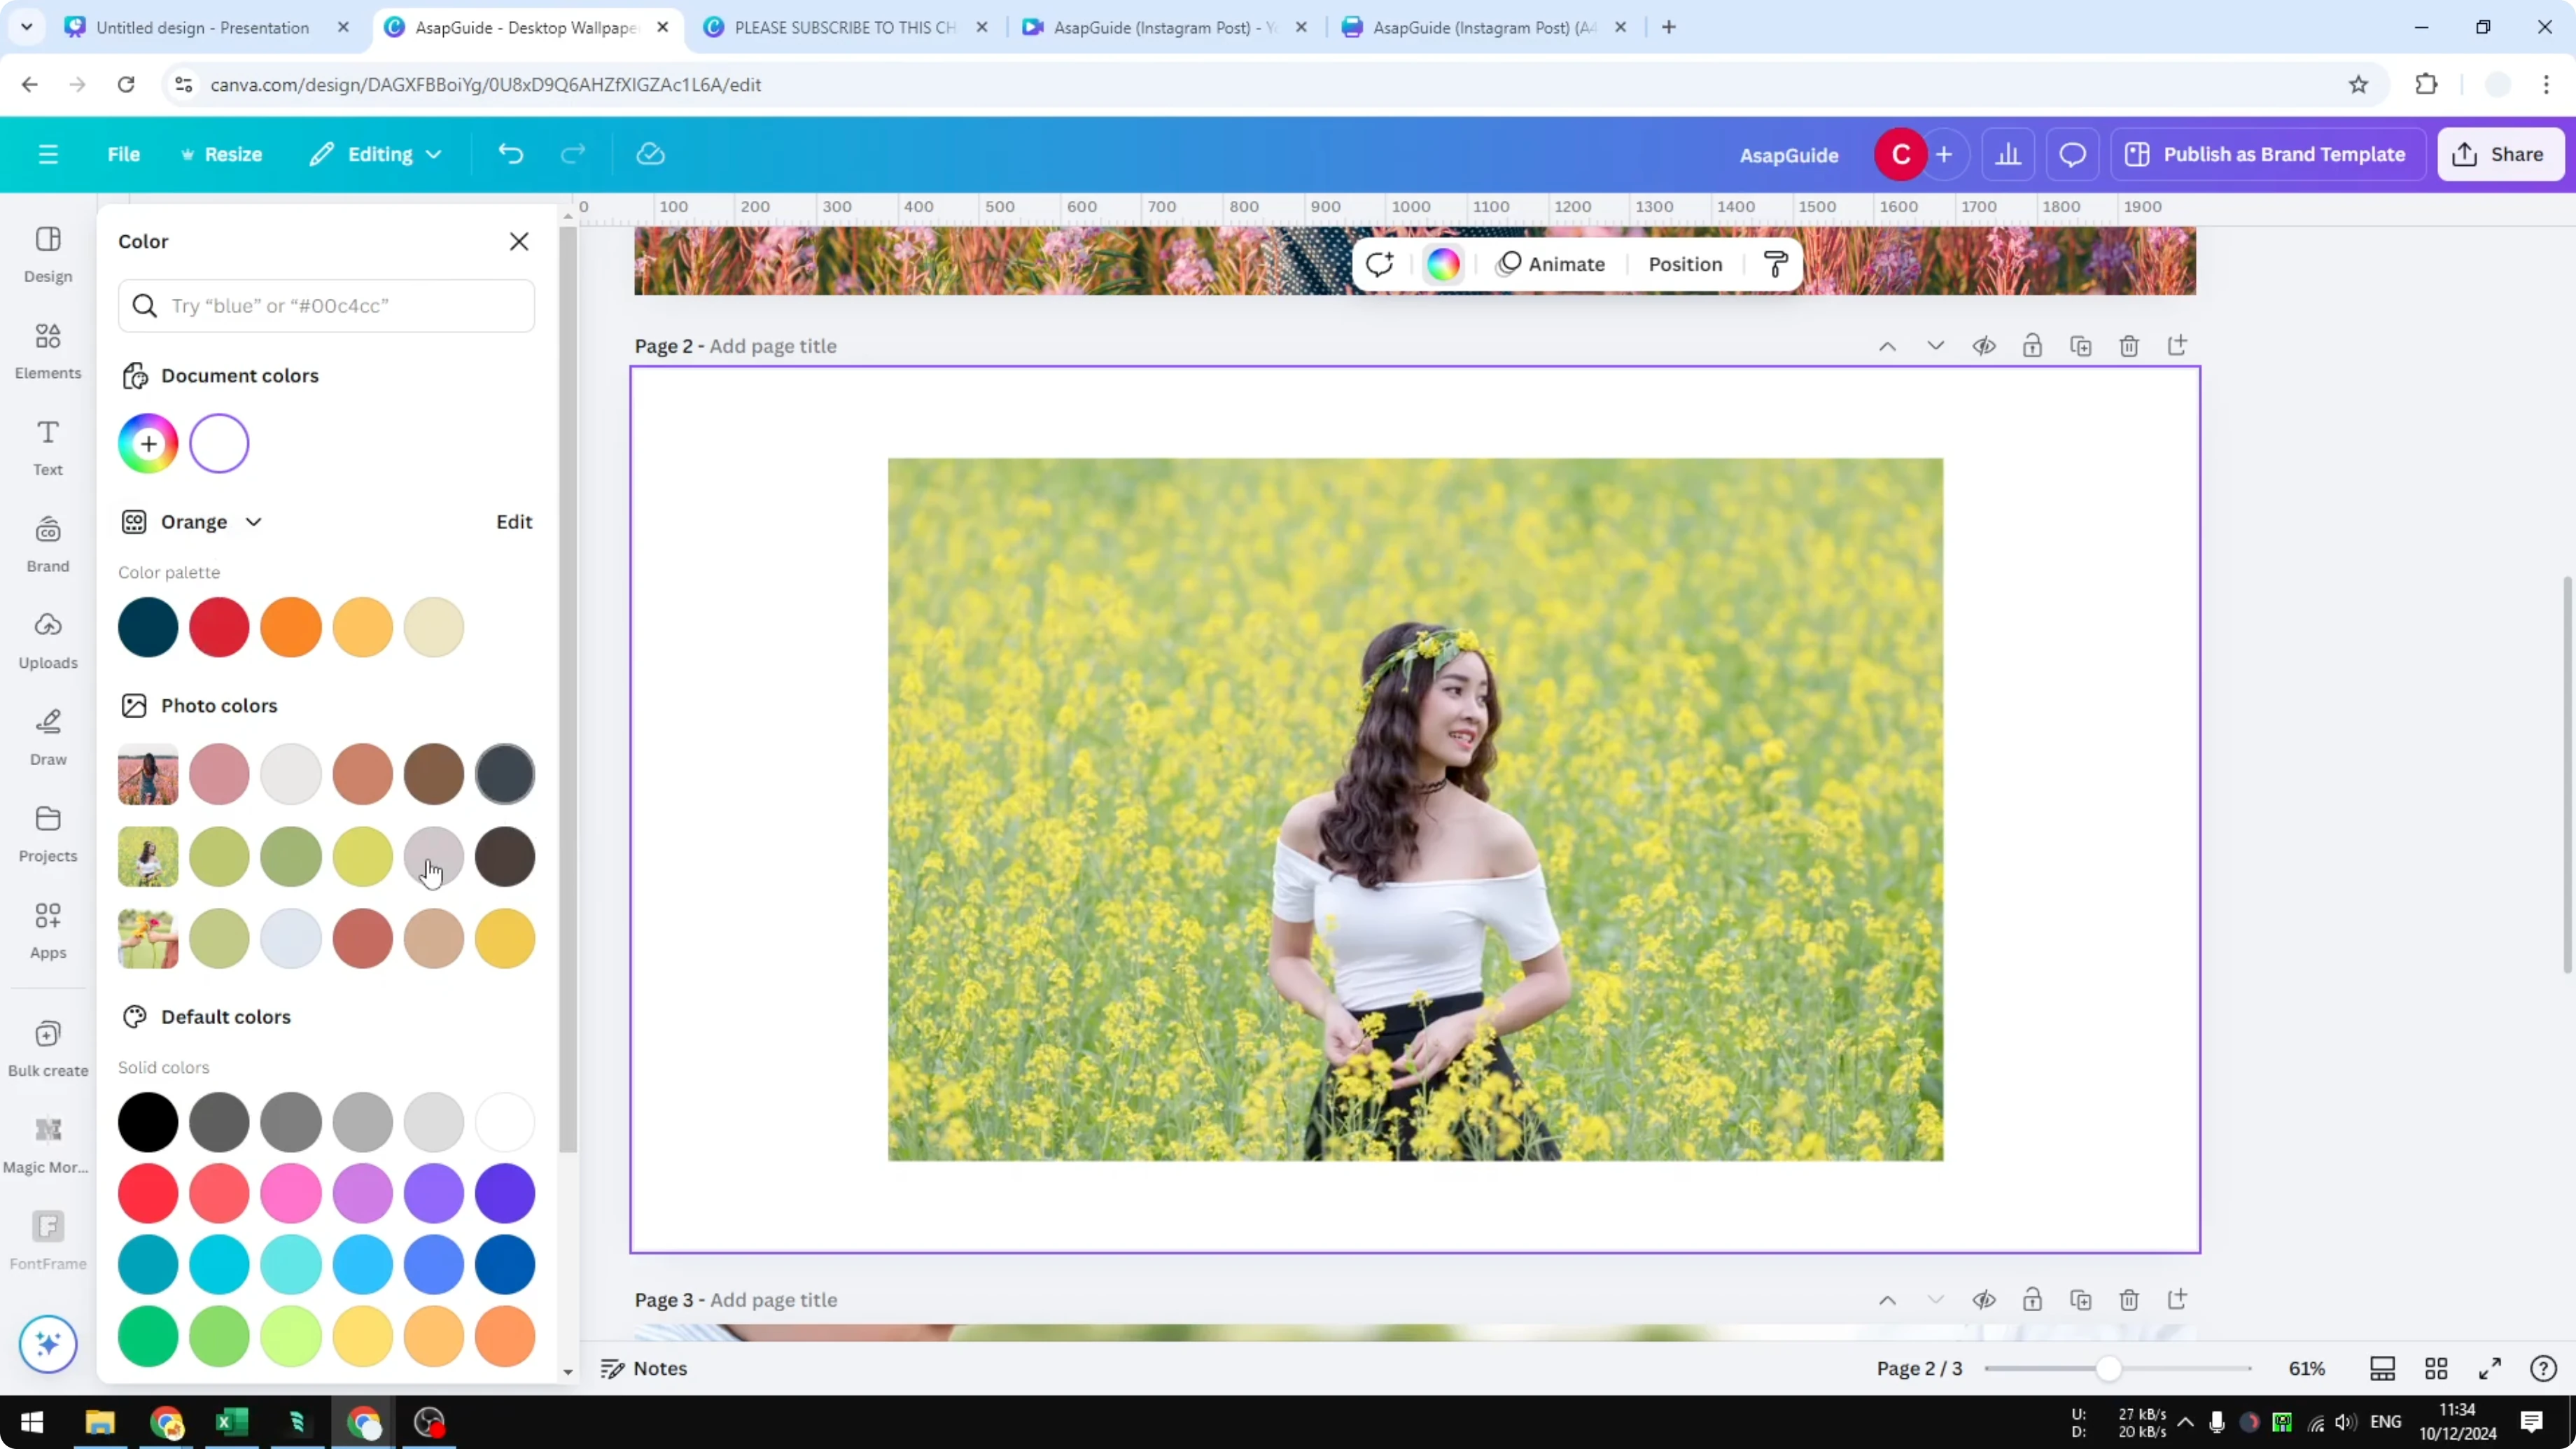Click Publish as Brand Template
Image resolution: width=2576 pixels, height=1449 pixels.
point(2268,154)
